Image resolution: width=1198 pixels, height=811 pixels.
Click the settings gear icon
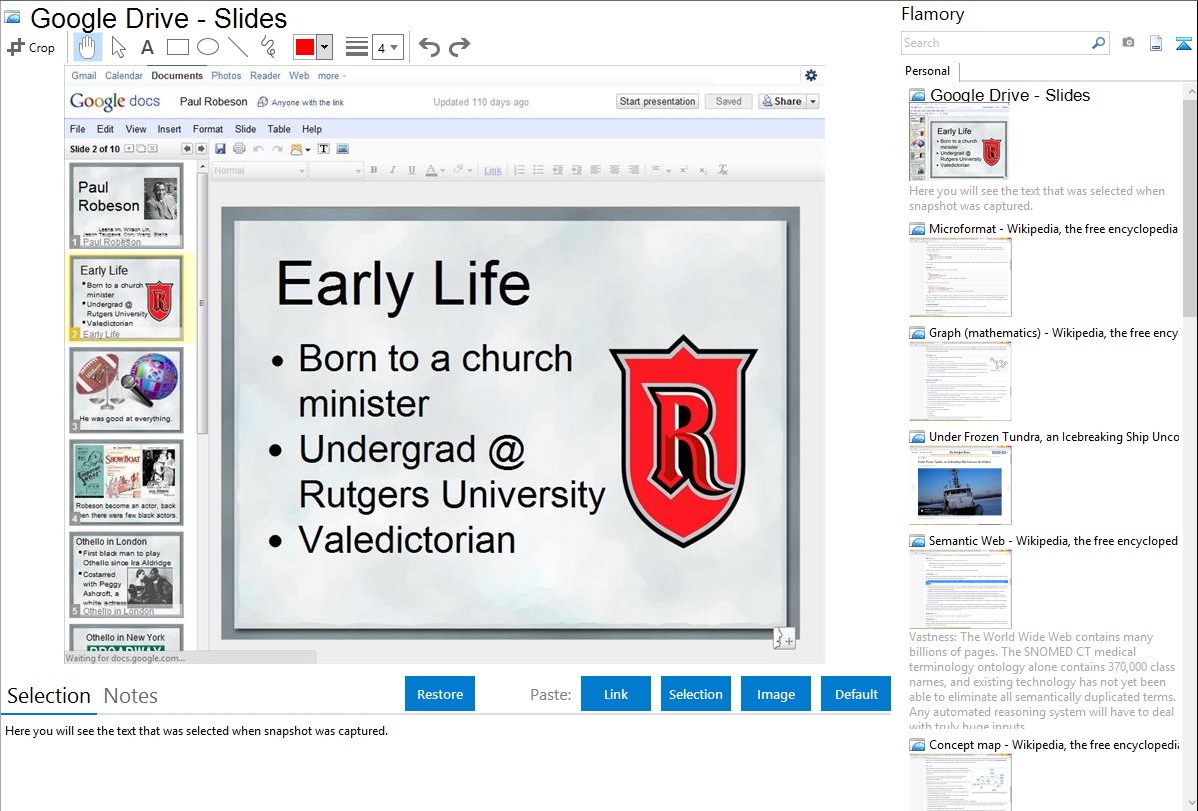(x=811, y=75)
